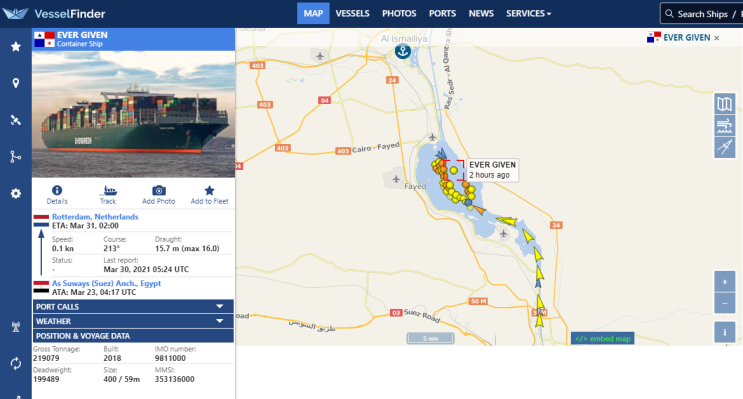Open the VESSELS page
Screen dimensions: 743x399
(x=353, y=13)
